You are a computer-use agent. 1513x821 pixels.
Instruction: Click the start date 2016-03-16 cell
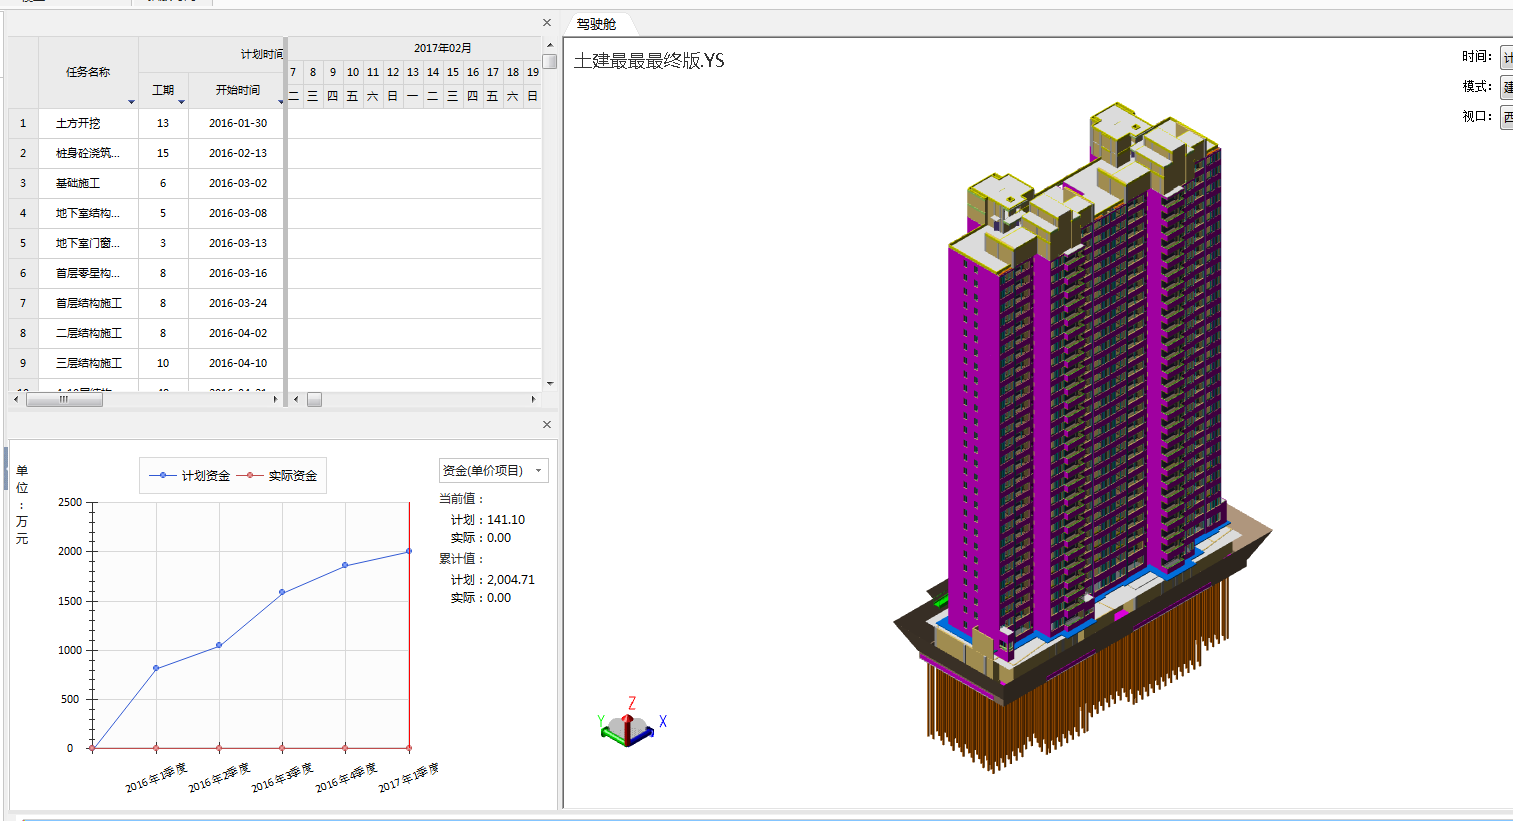[x=237, y=273]
